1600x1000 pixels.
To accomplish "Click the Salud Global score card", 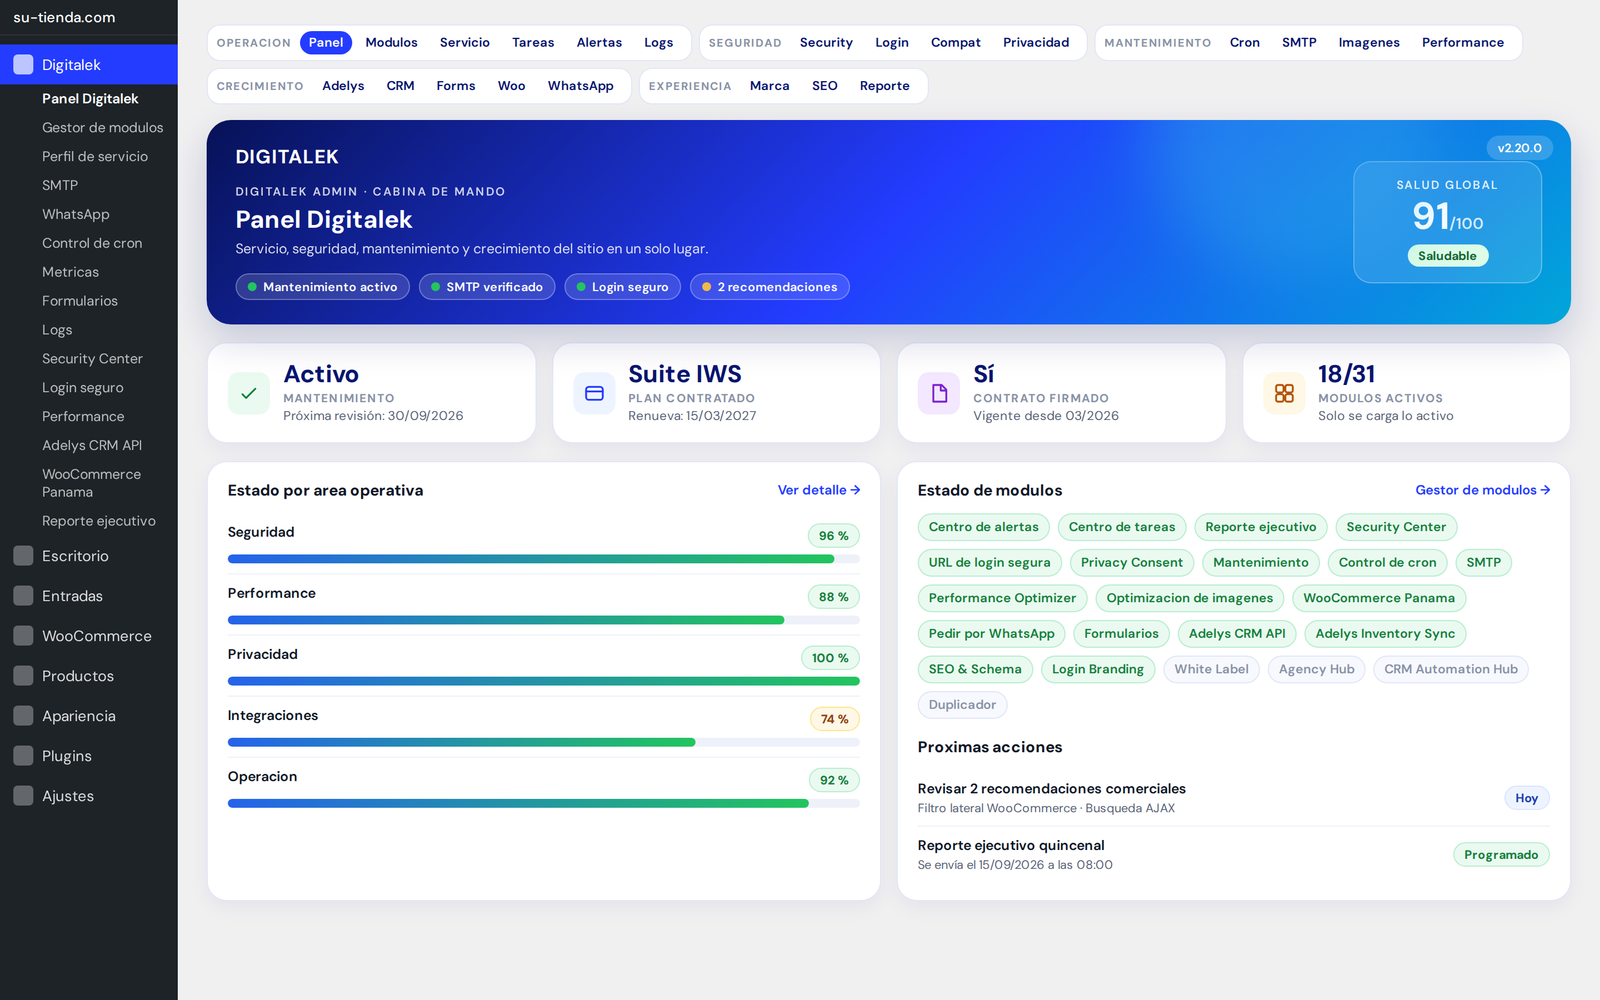I will click(1447, 222).
